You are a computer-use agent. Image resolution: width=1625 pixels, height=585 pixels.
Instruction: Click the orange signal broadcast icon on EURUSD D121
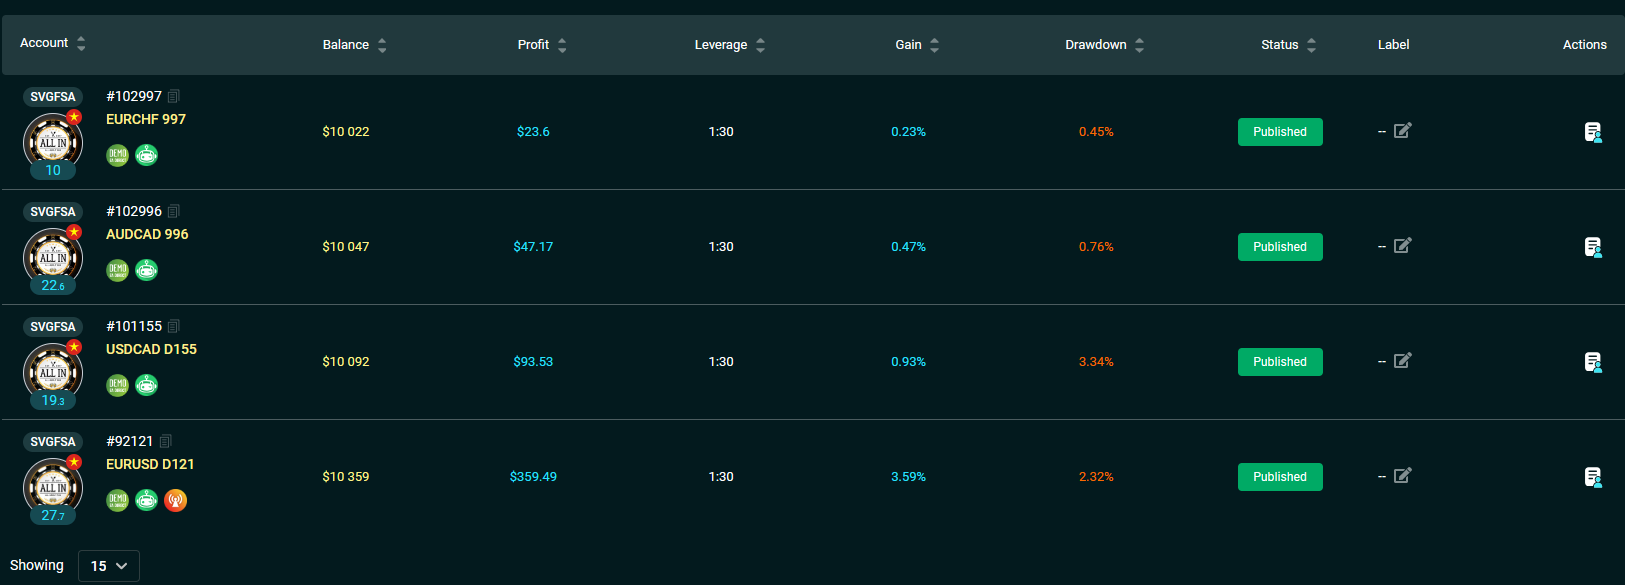[176, 500]
